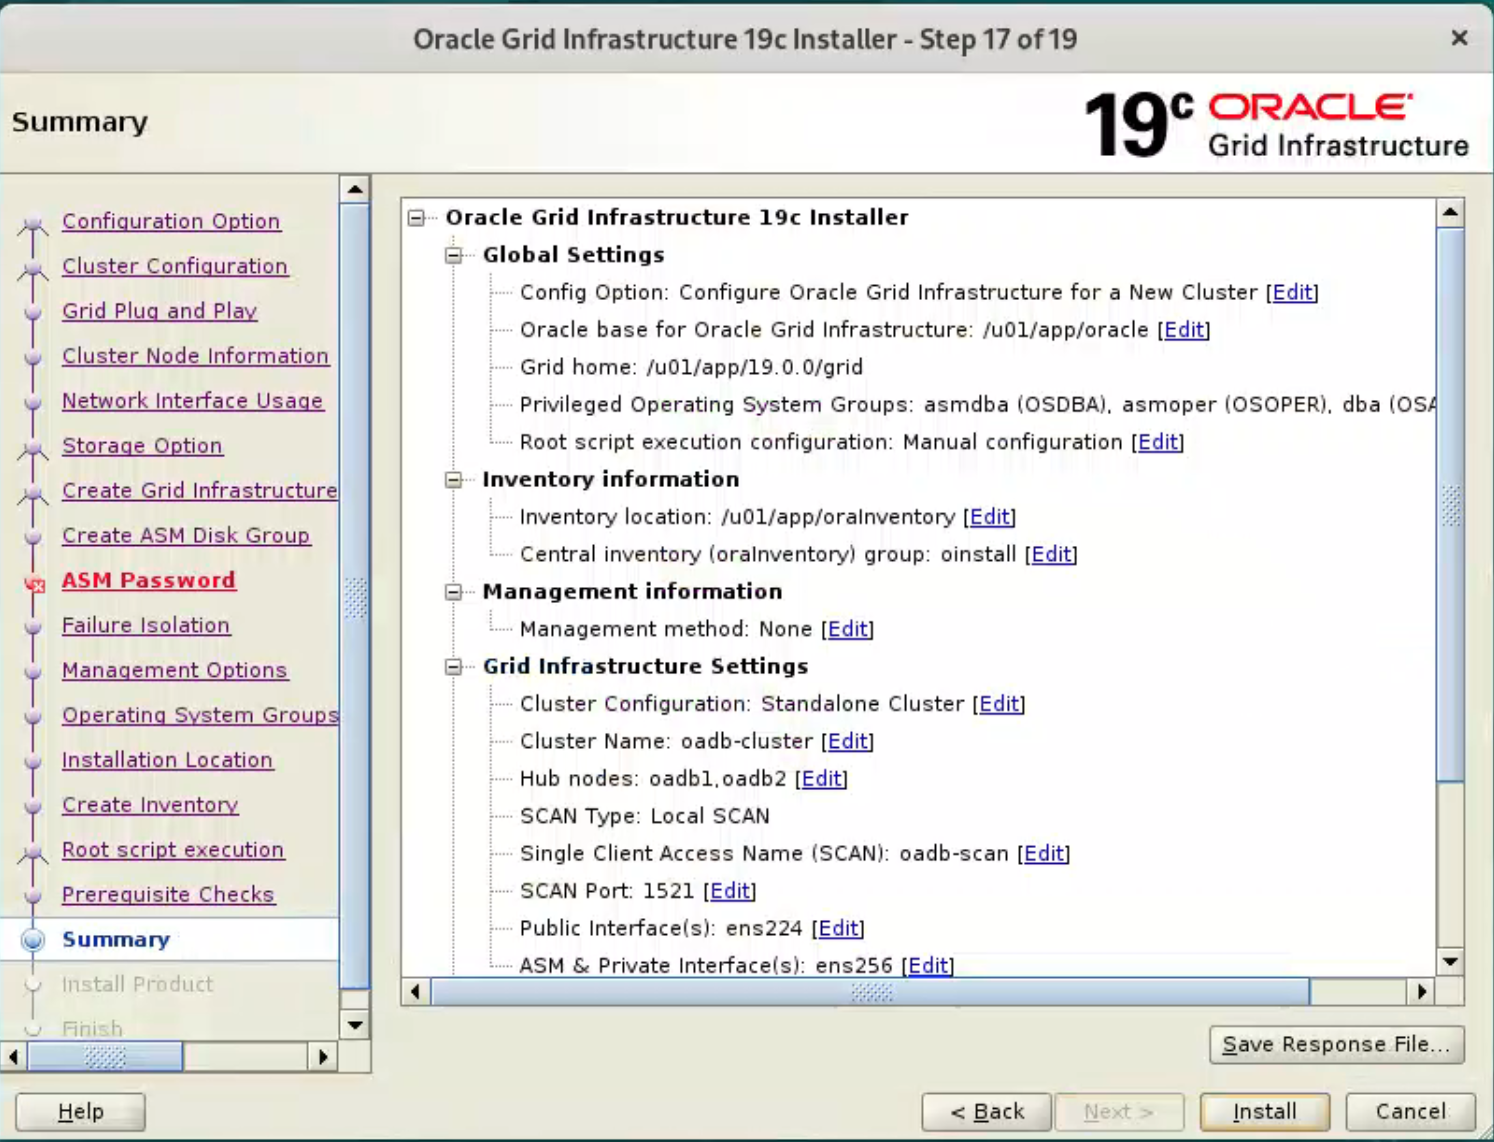Go to Operating System Groups step
Viewport: 1494px width, 1142px height.
pyautogui.click(x=200, y=715)
